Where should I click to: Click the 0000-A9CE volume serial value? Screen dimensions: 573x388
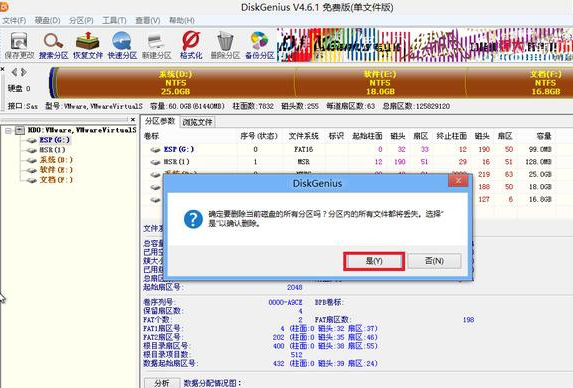(x=285, y=303)
